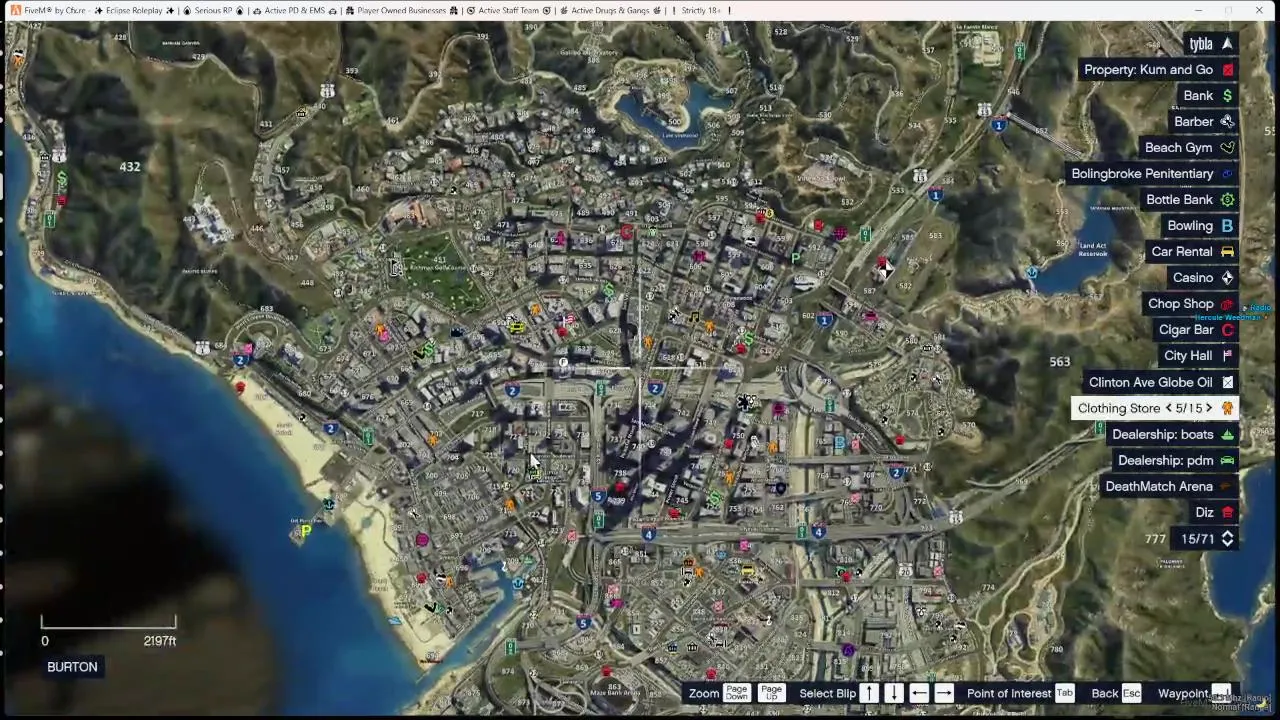
Task: Select the Dealership: boats green boat icon
Action: click(x=1227, y=434)
